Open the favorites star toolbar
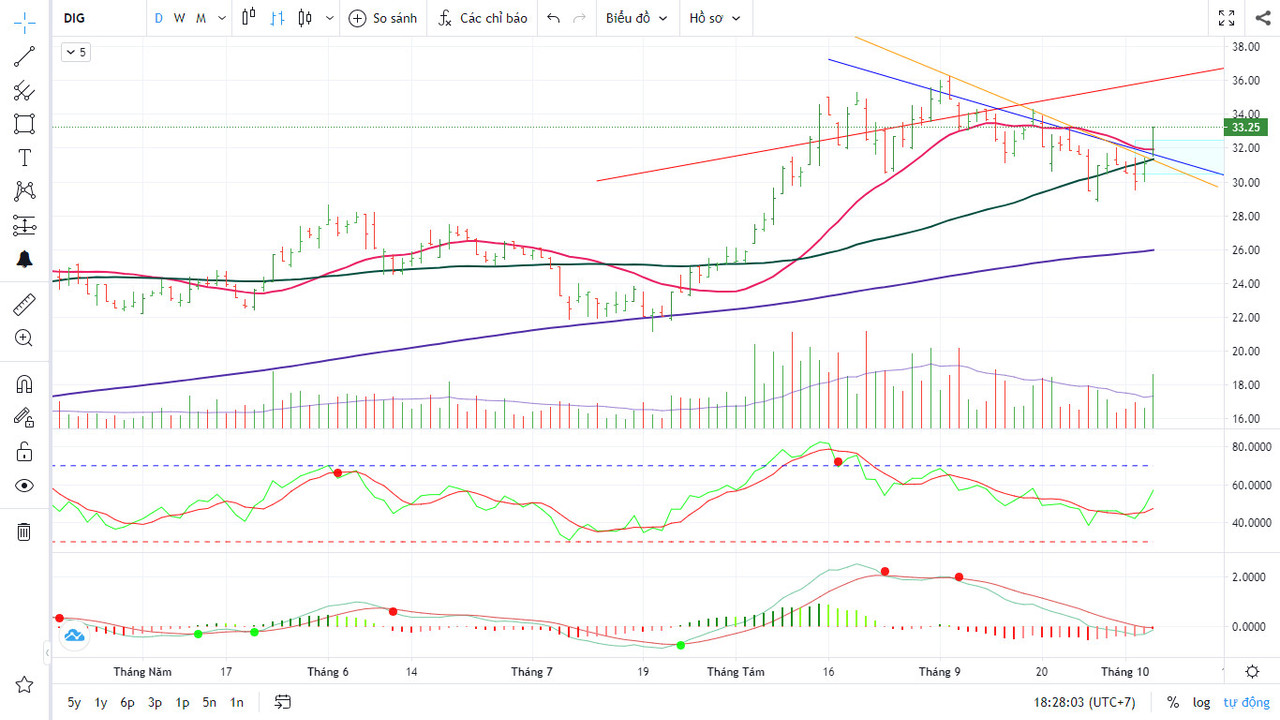1280x720 pixels. (24, 685)
